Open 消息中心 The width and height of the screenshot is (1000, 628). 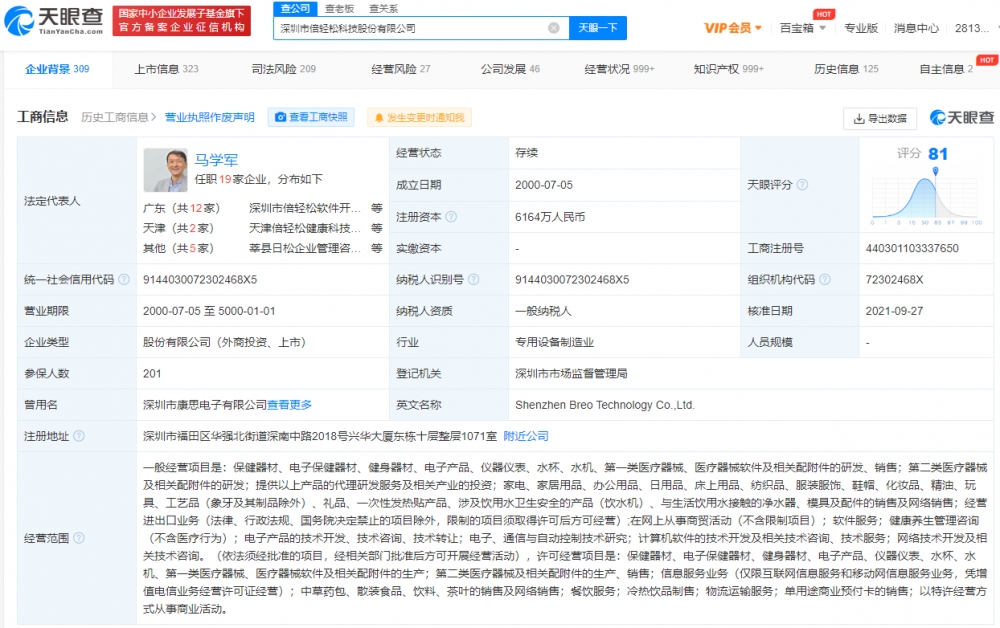pos(916,28)
